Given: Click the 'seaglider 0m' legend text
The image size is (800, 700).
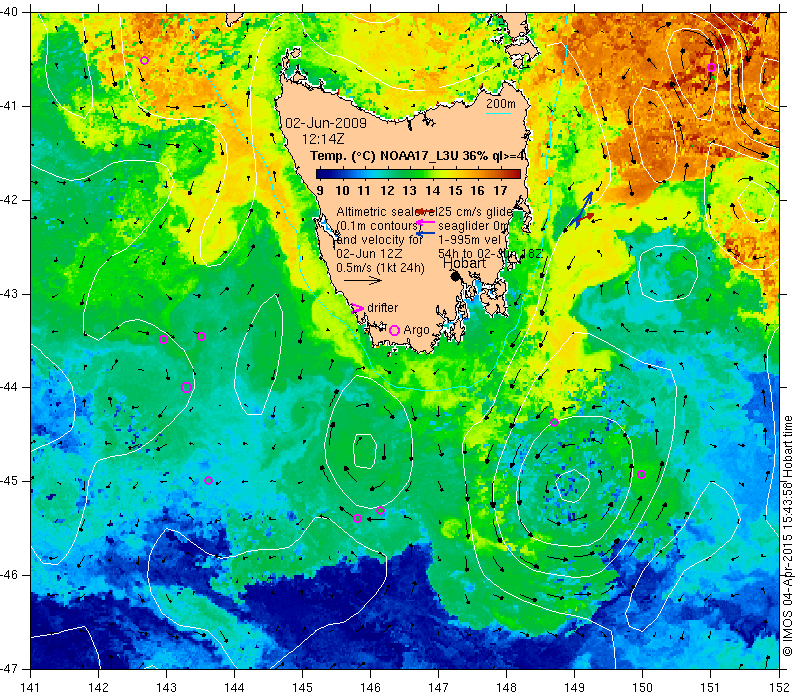Looking at the screenshot, I should (x=473, y=226).
